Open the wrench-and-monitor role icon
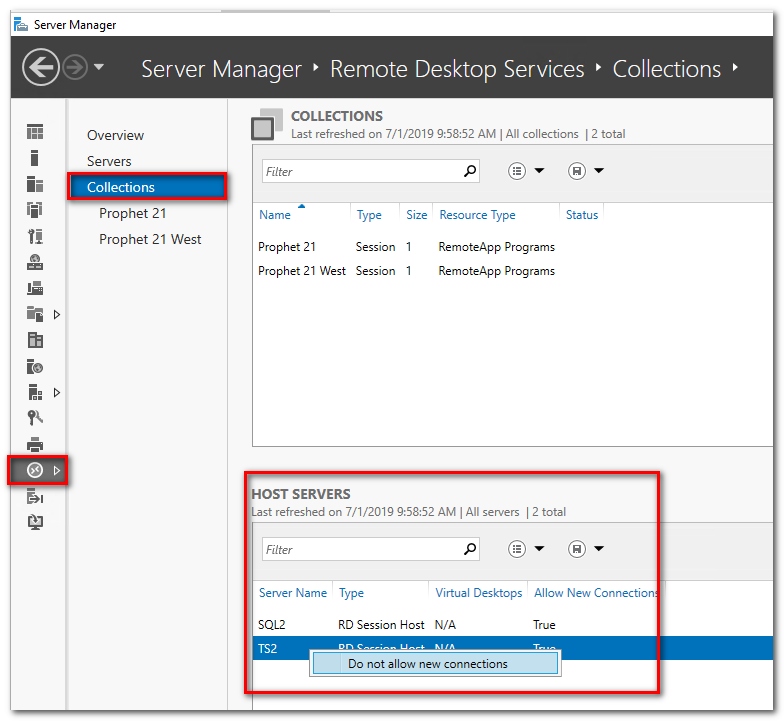The height and width of the screenshot is (721, 784). point(35,236)
